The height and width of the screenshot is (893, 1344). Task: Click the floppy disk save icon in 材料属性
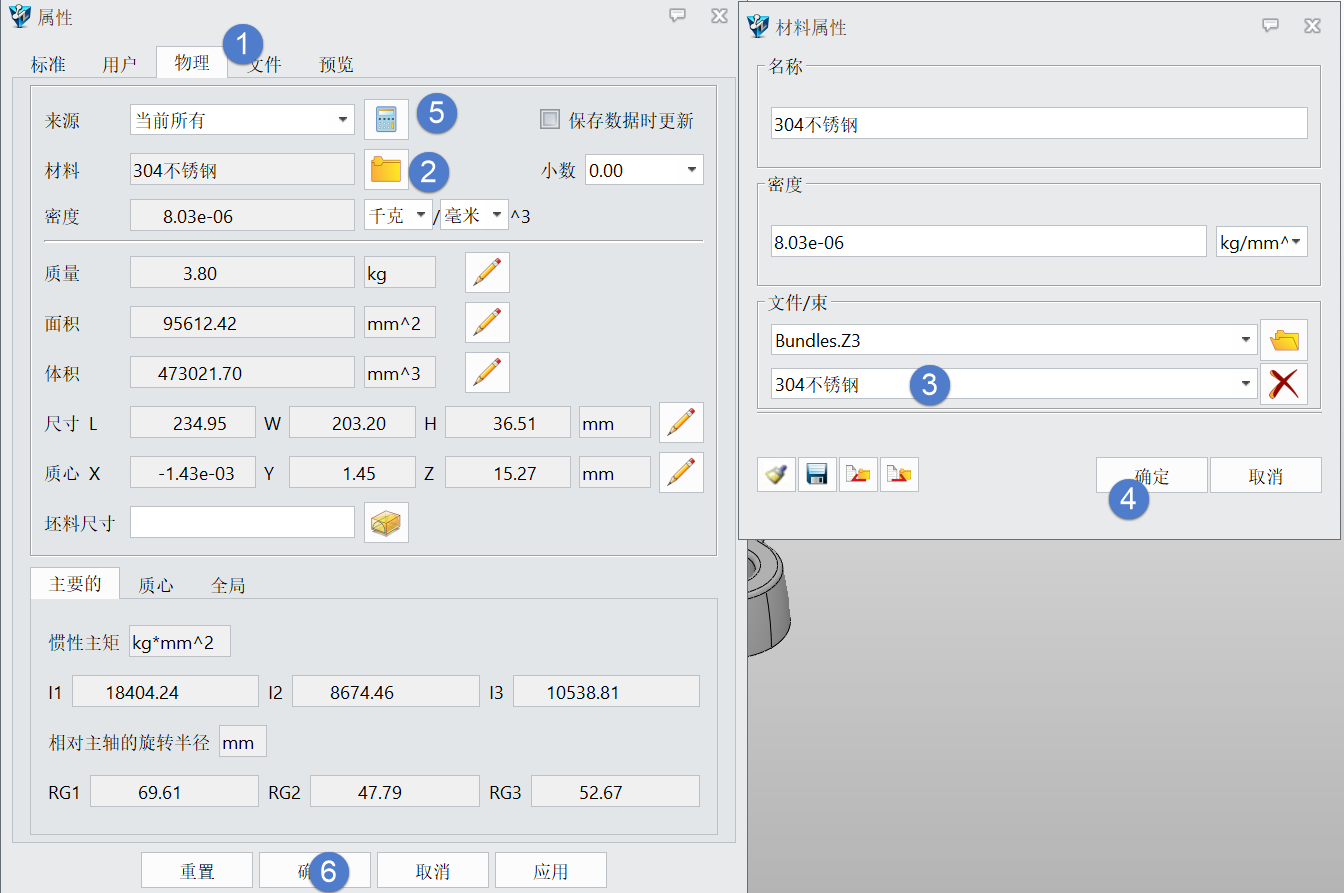[817, 475]
